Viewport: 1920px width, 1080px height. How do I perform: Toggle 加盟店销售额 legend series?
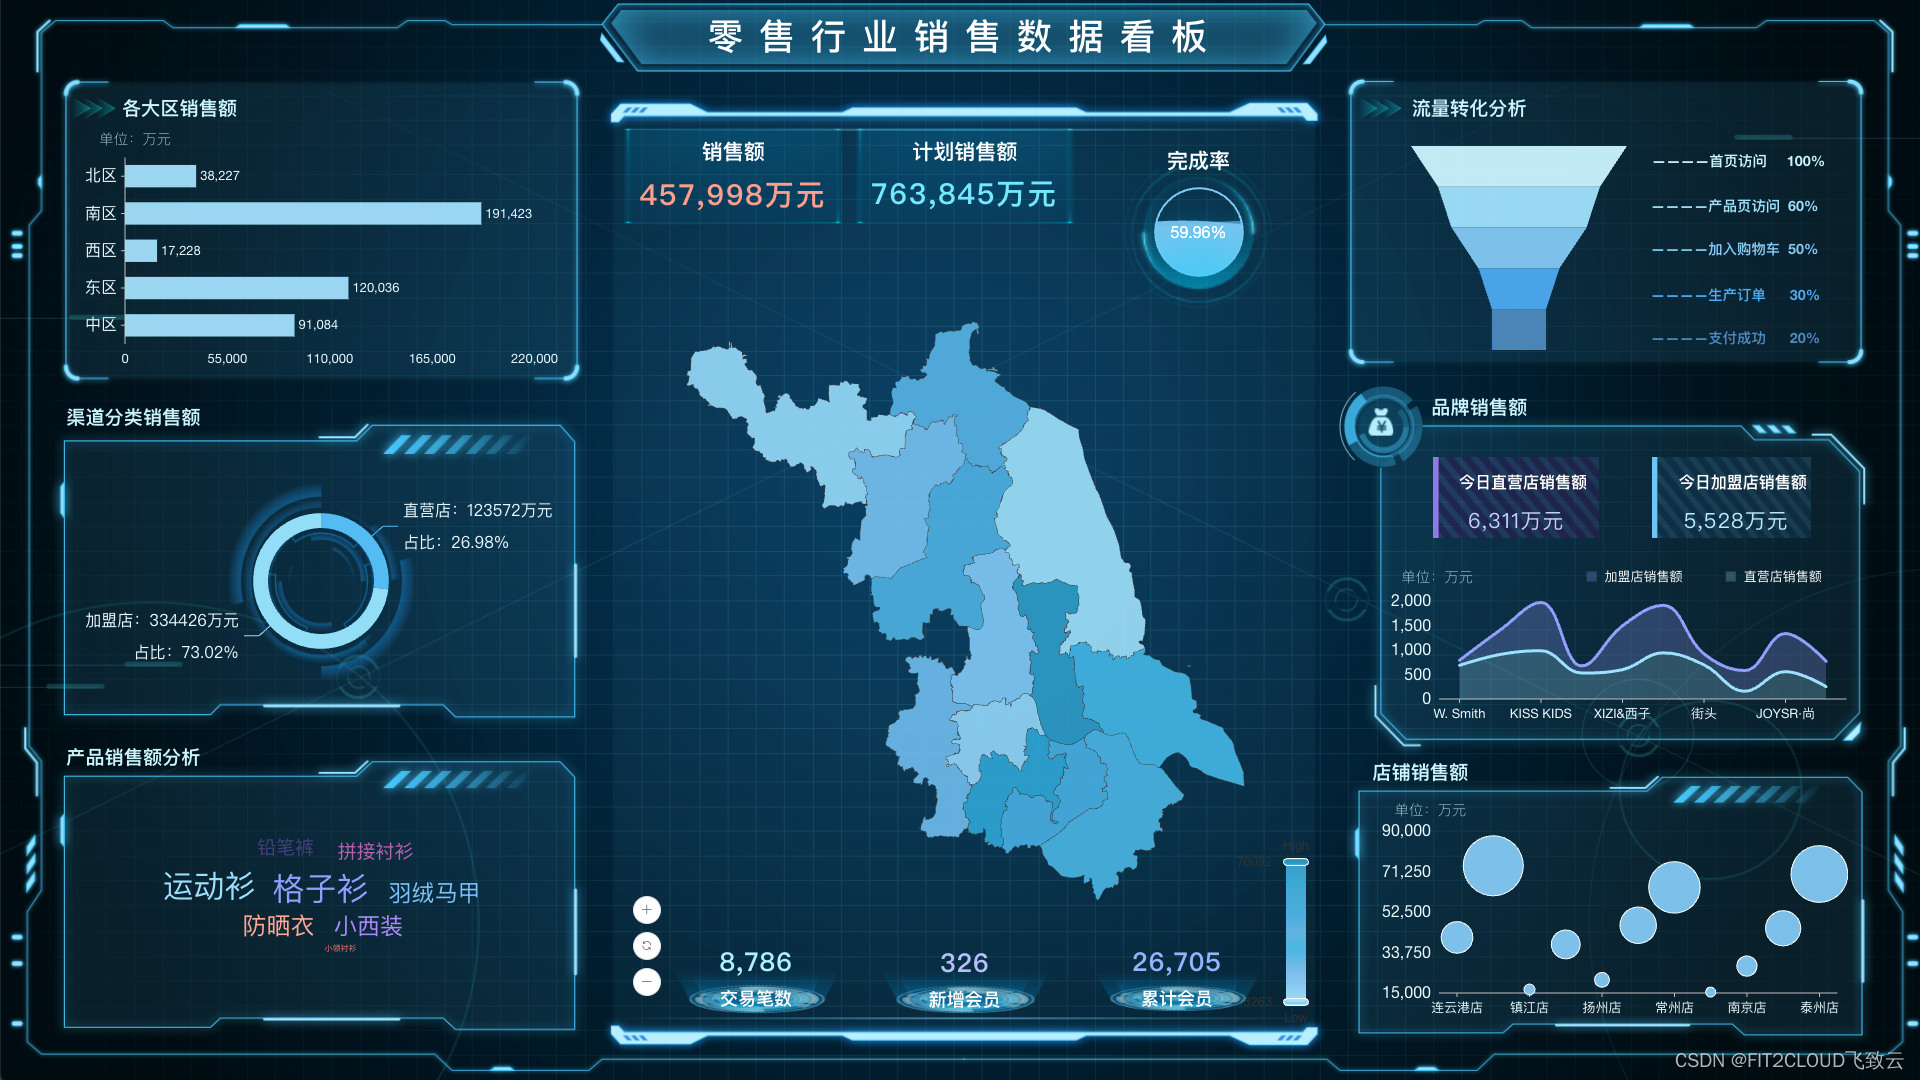[1634, 577]
